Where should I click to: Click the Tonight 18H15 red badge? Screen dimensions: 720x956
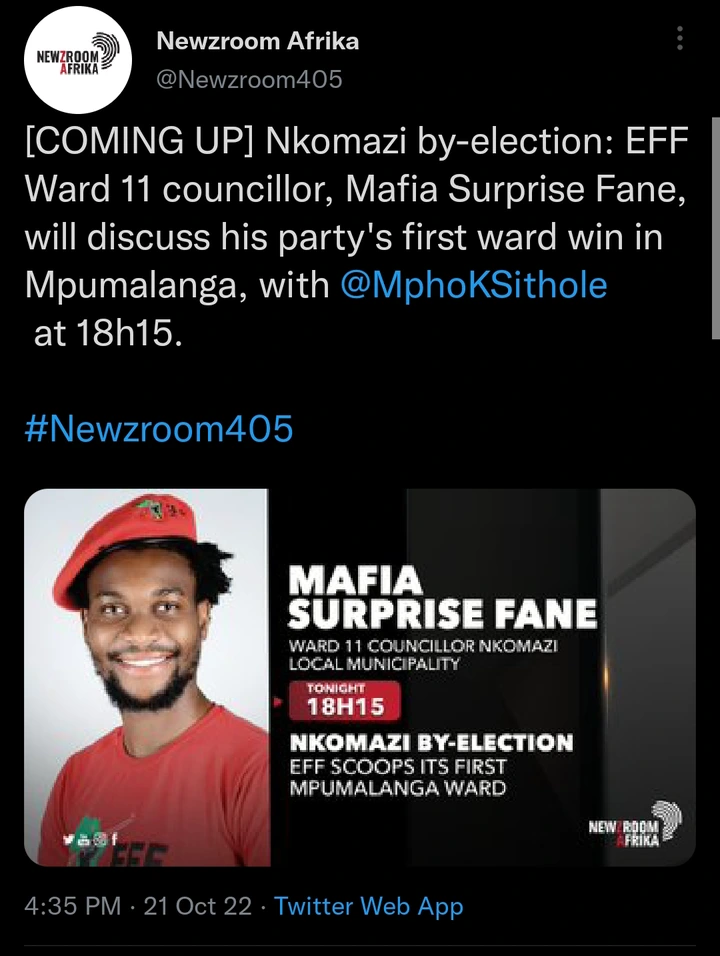click(344, 700)
